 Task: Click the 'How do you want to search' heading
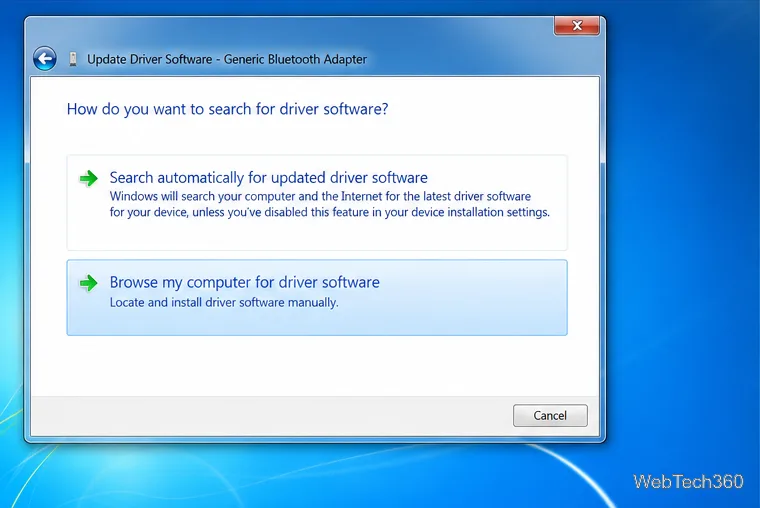coord(227,109)
